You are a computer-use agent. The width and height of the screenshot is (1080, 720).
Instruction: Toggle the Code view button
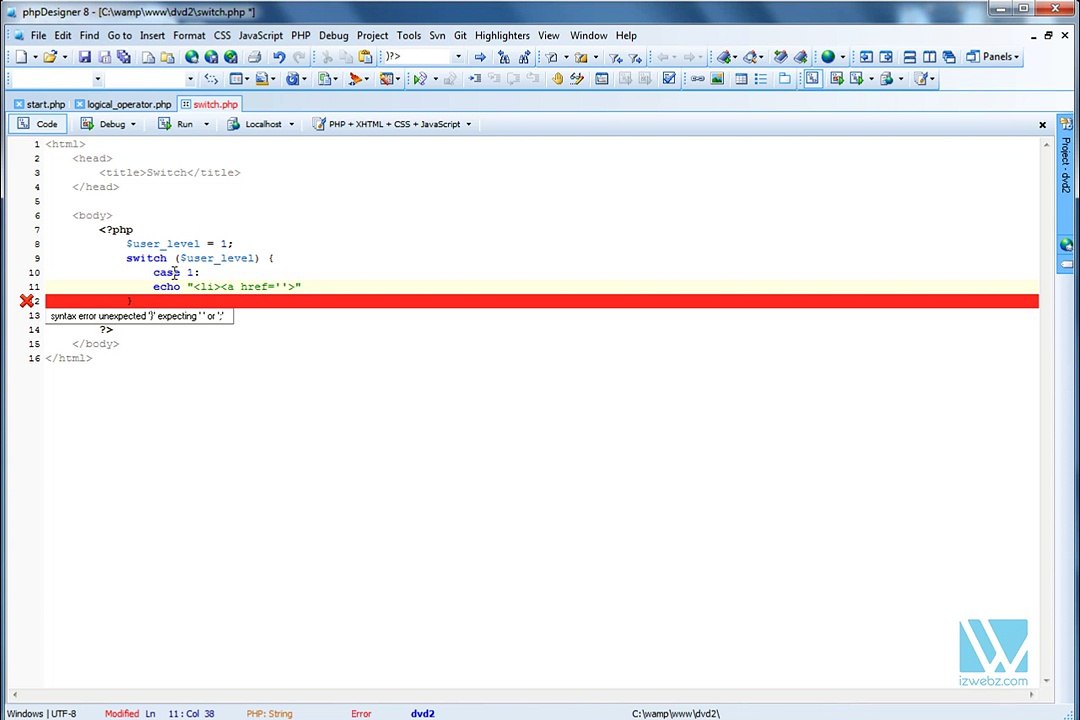click(x=38, y=124)
